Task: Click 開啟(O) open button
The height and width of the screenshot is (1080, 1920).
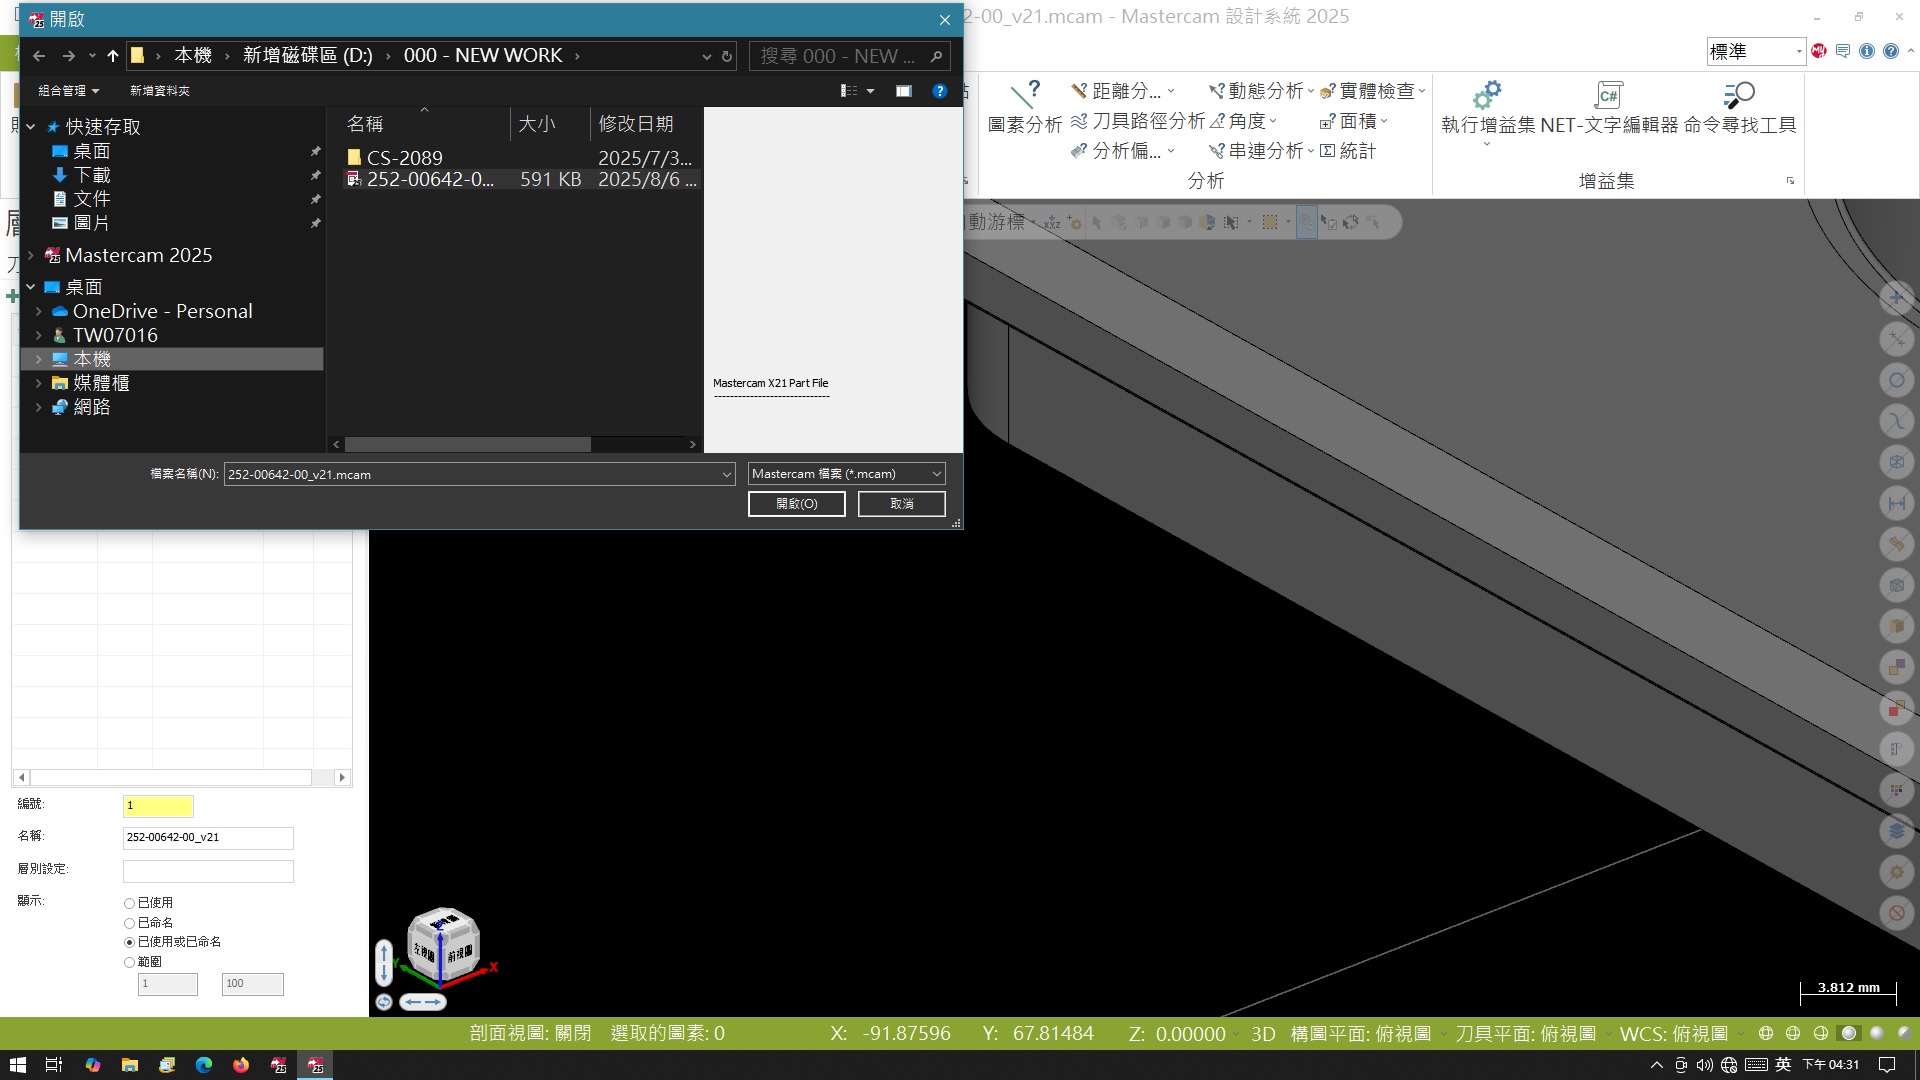Action: click(x=796, y=504)
